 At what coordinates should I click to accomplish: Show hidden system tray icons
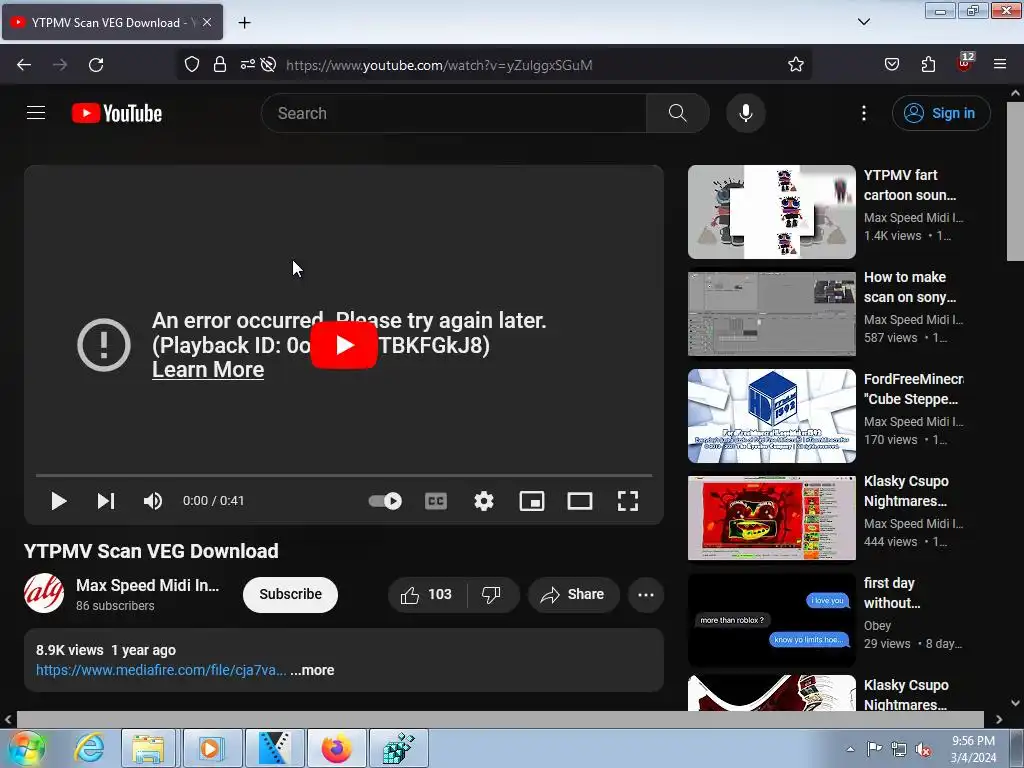click(x=850, y=749)
